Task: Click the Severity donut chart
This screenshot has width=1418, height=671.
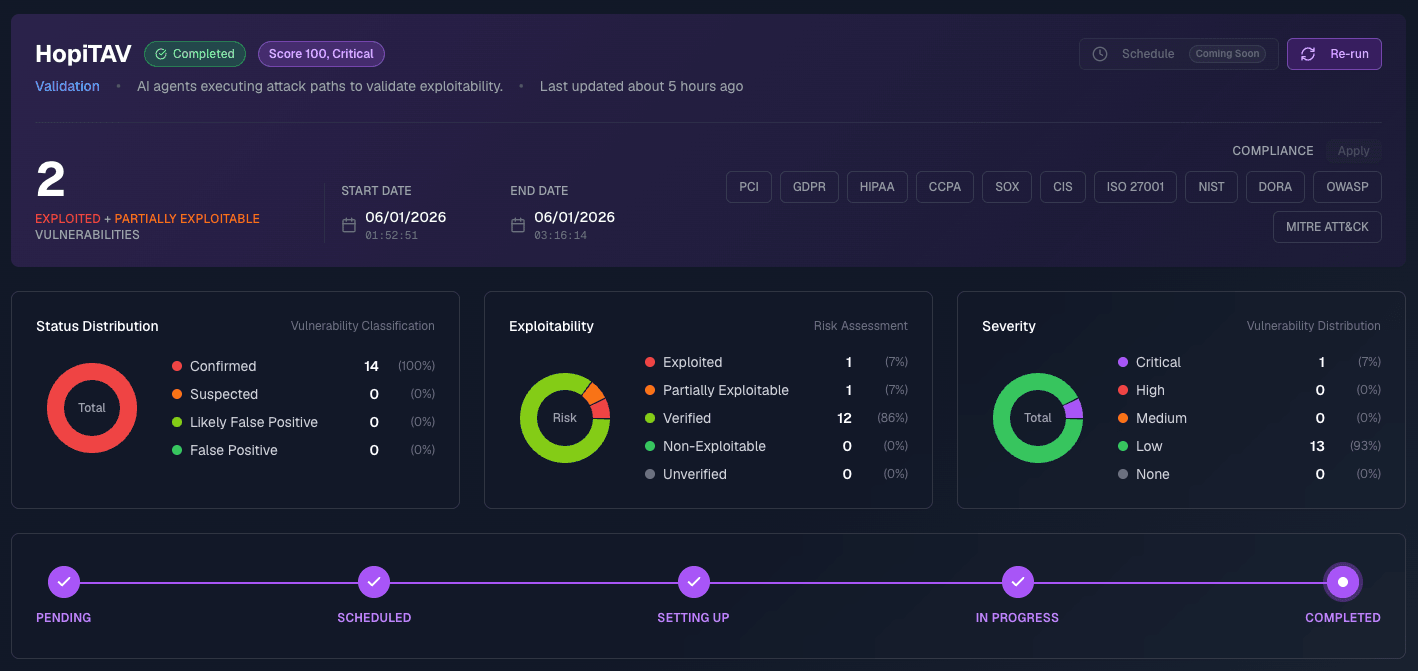Action: click(x=1038, y=418)
